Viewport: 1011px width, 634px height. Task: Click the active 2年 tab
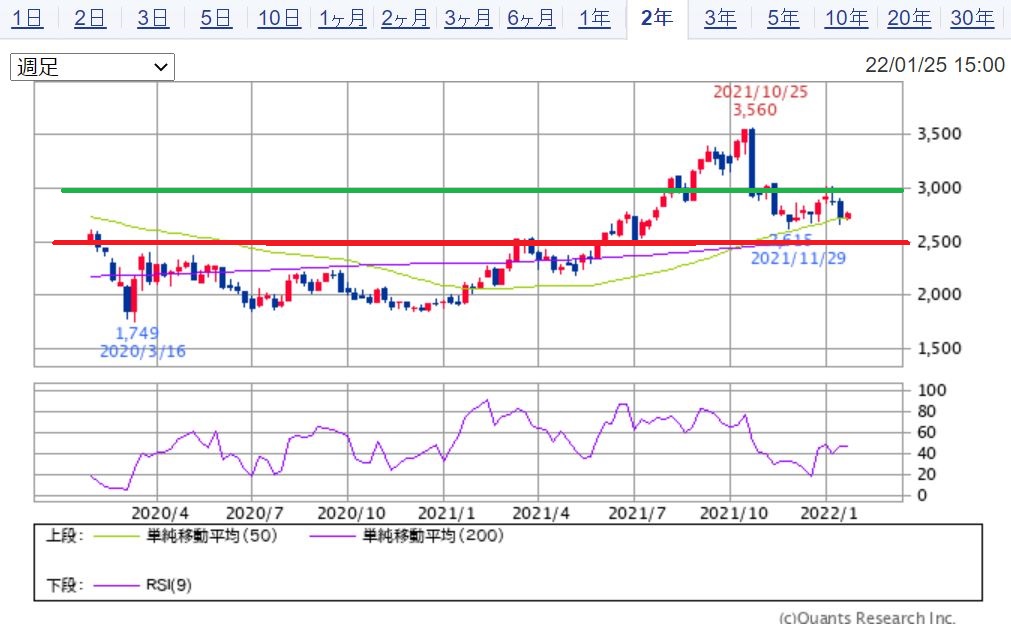click(657, 18)
